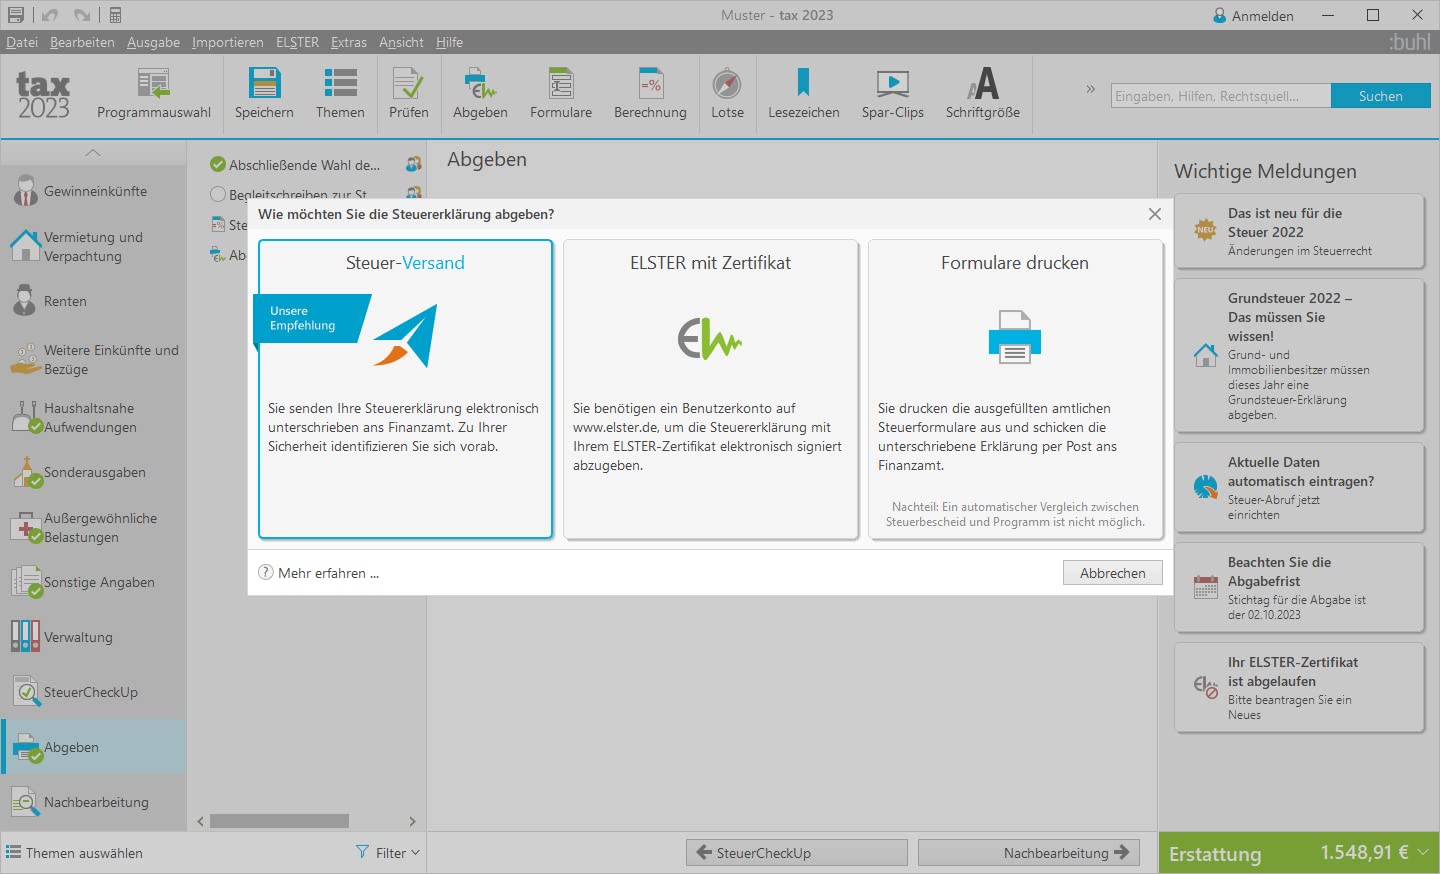Open the Programmauswahl toolbar icon
The image size is (1440, 874).
(x=153, y=94)
